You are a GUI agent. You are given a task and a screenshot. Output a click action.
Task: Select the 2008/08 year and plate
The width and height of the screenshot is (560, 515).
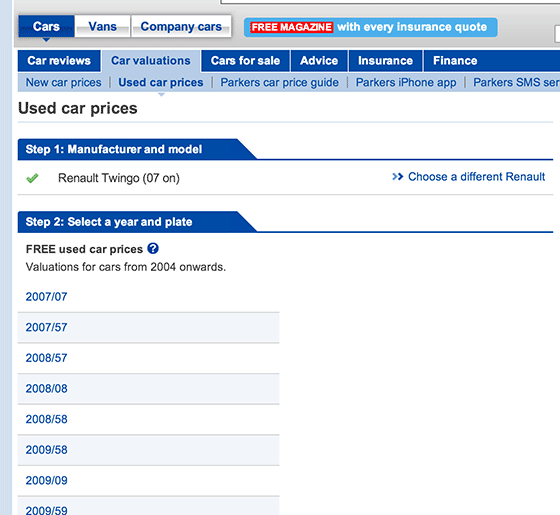tap(46, 389)
